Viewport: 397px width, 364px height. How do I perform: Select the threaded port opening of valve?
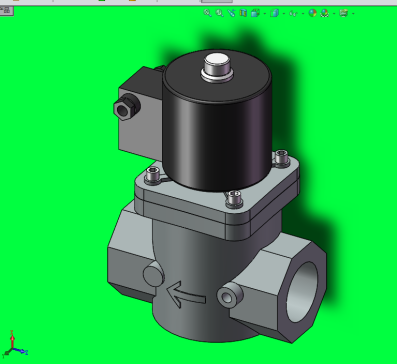click(x=302, y=292)
